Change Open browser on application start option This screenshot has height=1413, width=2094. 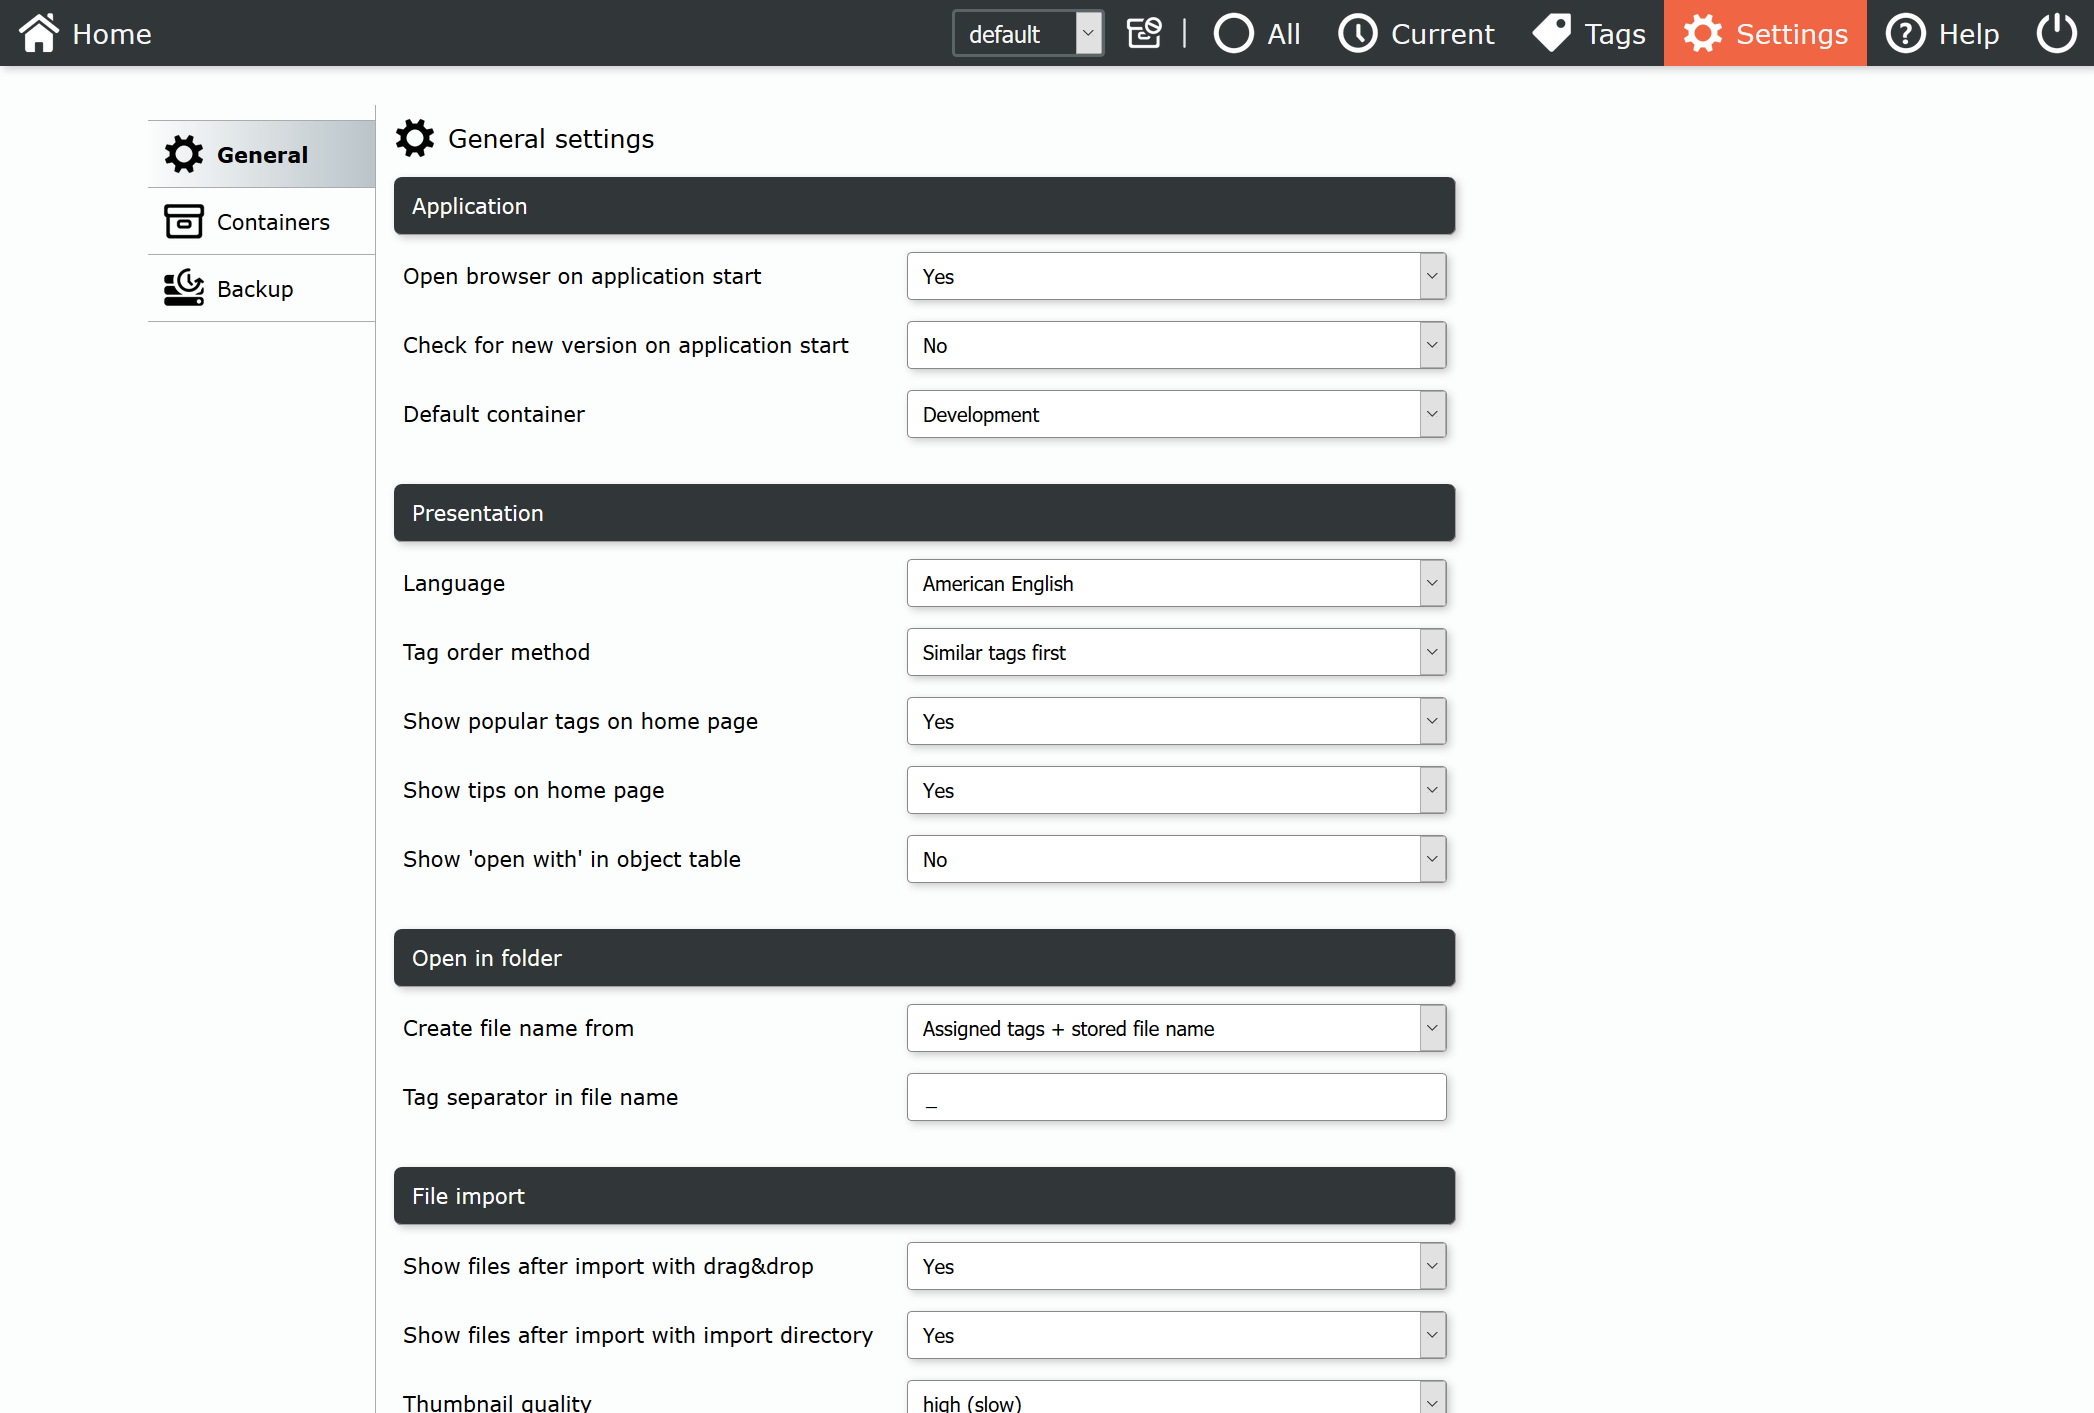[x=1176, y=276]
